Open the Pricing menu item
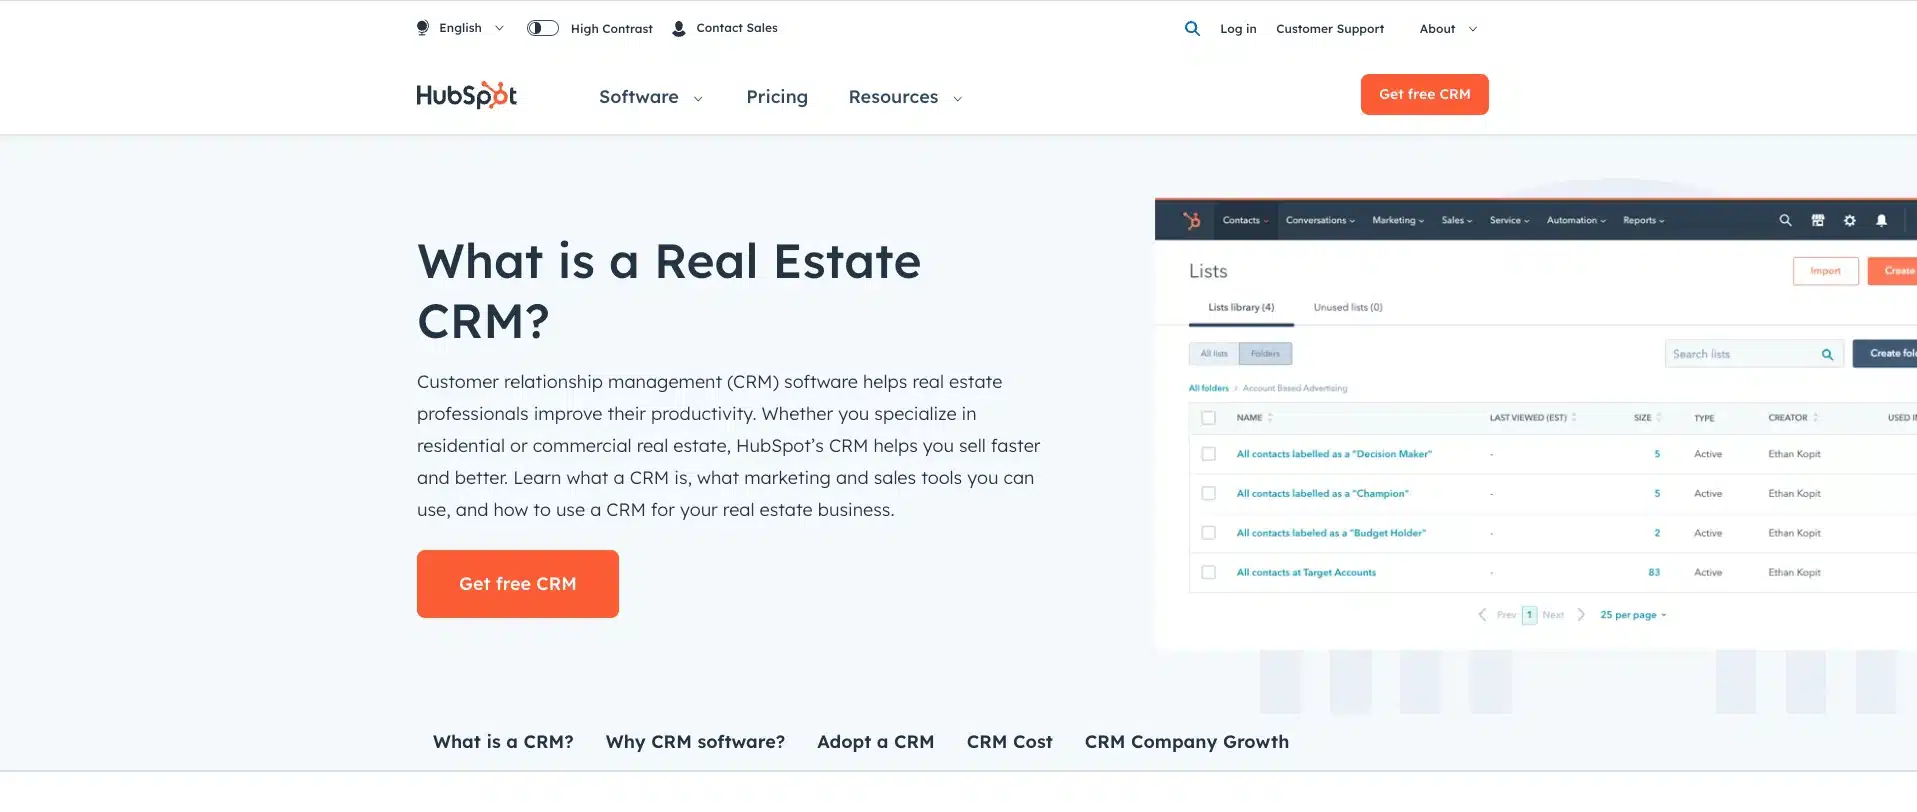The image size is (1917, 812). point(776,97)
